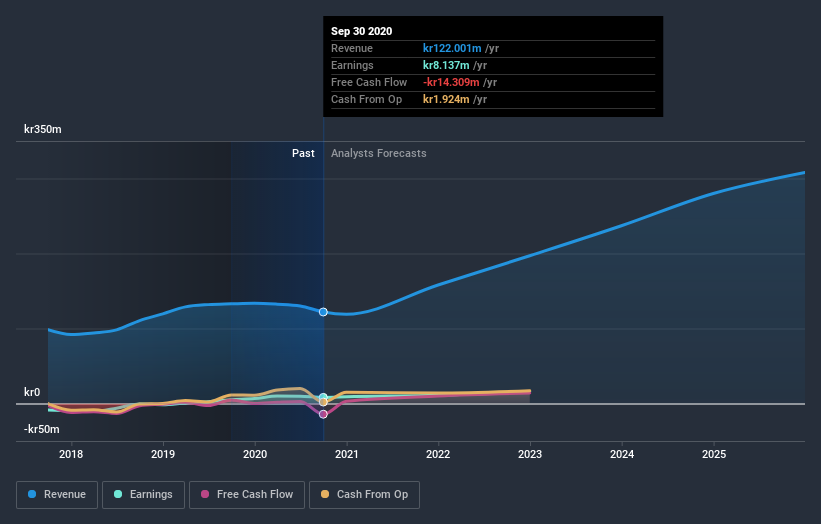Click the Cash From Op label in the tooltip
Image resolution: width=821 pixels, height=524 pixels.
pos(367,99)
